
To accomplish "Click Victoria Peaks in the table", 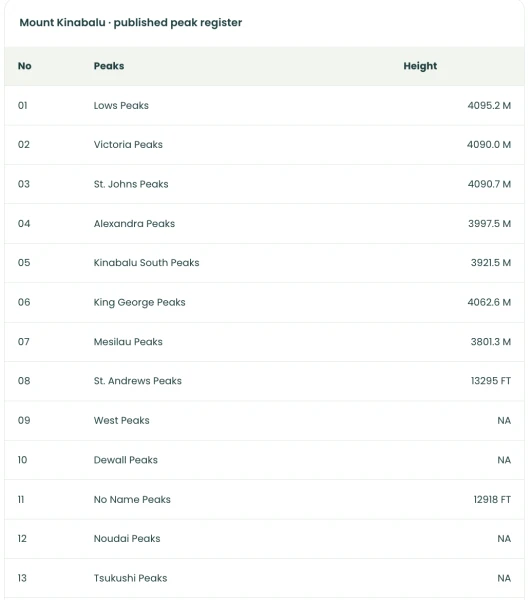I will pos(128,144).
